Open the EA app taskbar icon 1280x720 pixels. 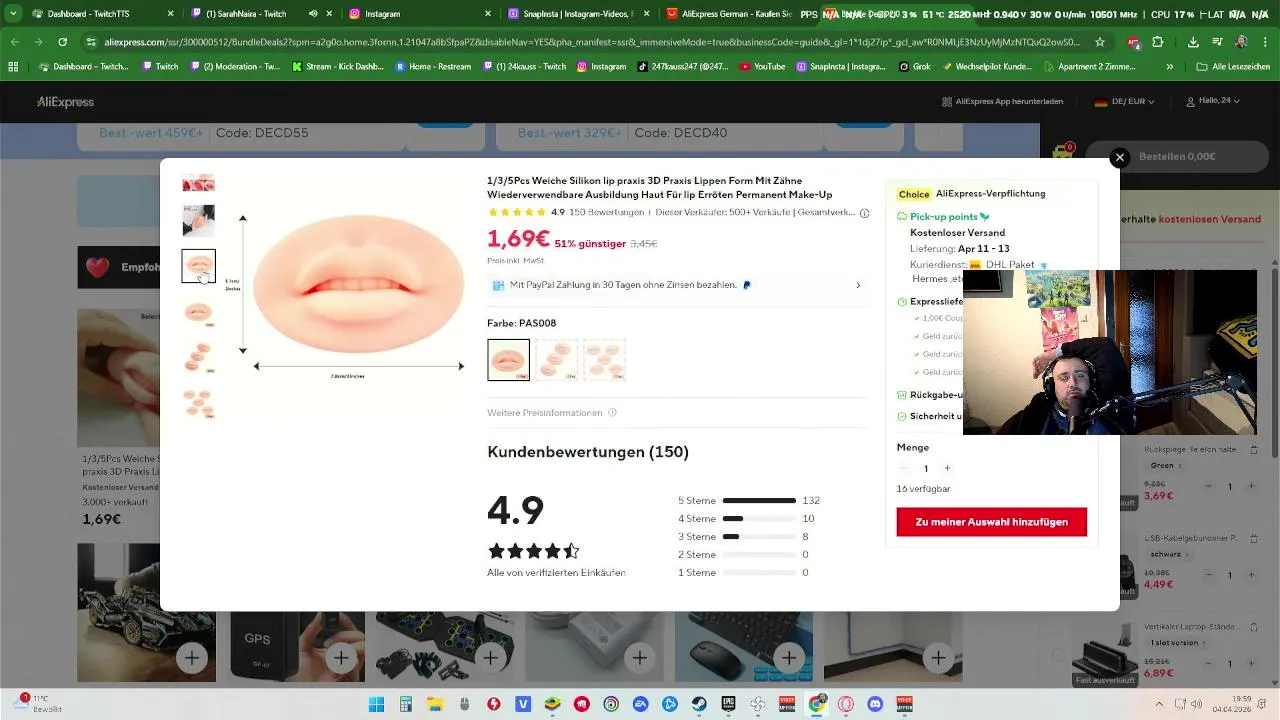(x=641, y=705)
